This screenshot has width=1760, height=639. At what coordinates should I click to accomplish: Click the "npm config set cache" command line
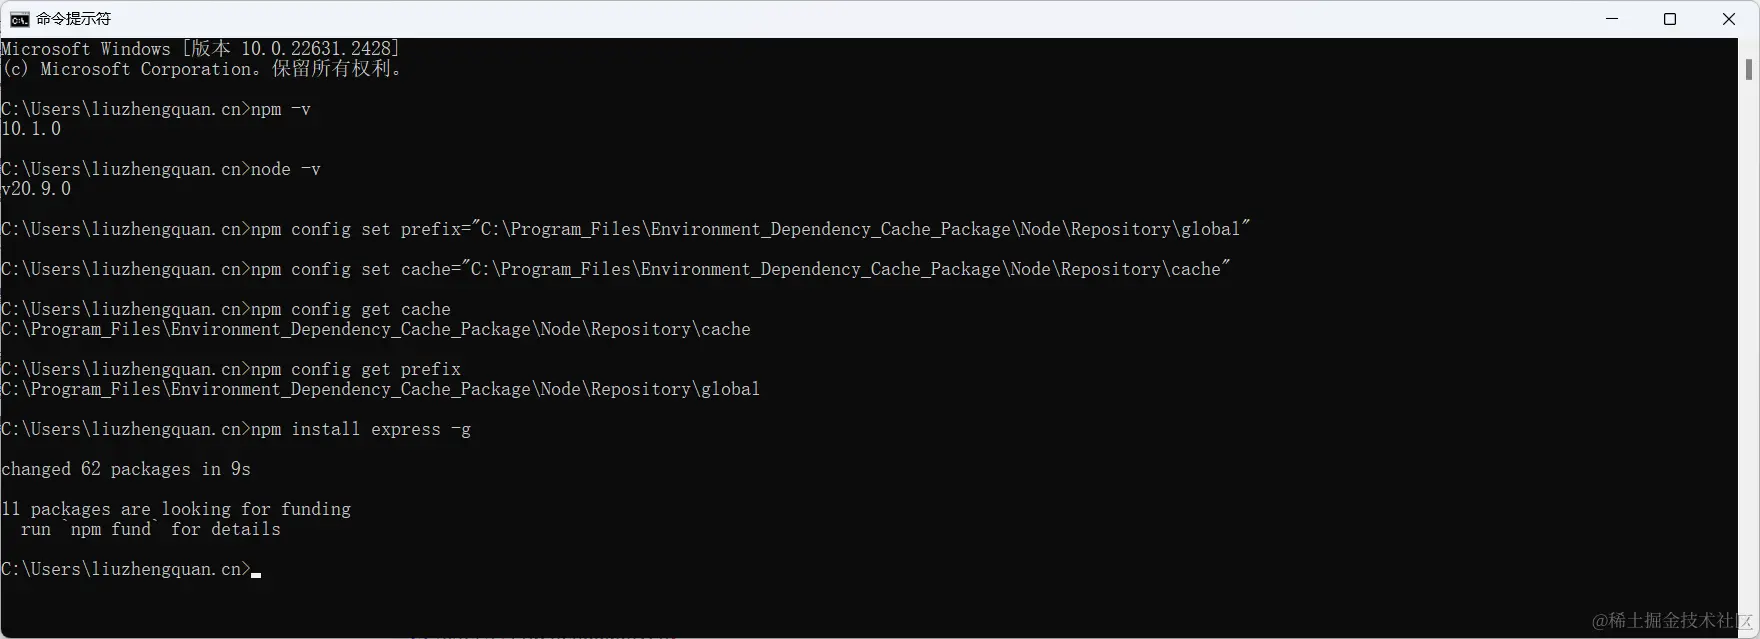point(740,269)
